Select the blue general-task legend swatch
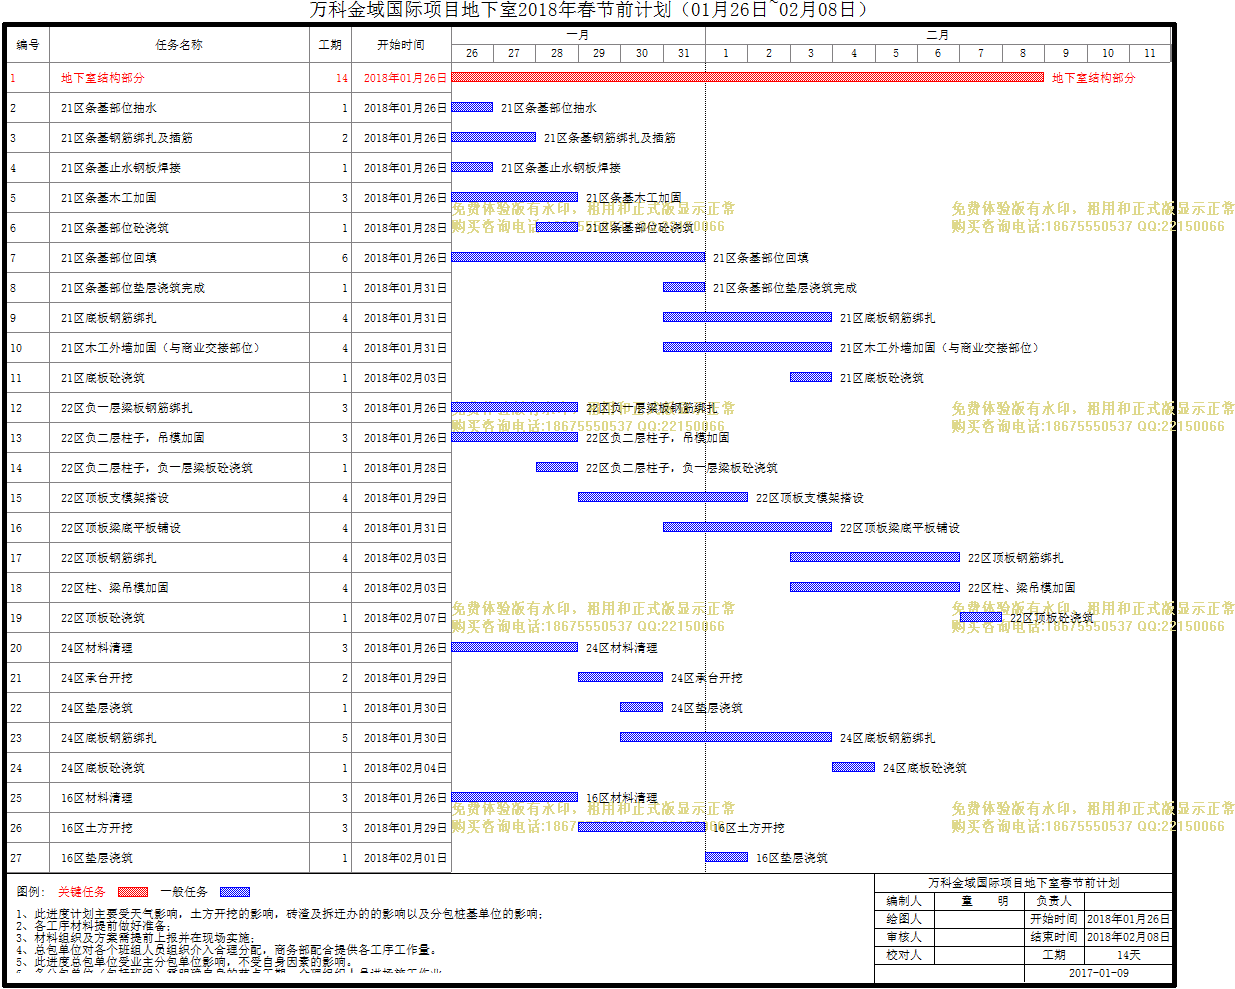Image resolution: width=1235 pixels, height=989 pixels. coord(235,892)
